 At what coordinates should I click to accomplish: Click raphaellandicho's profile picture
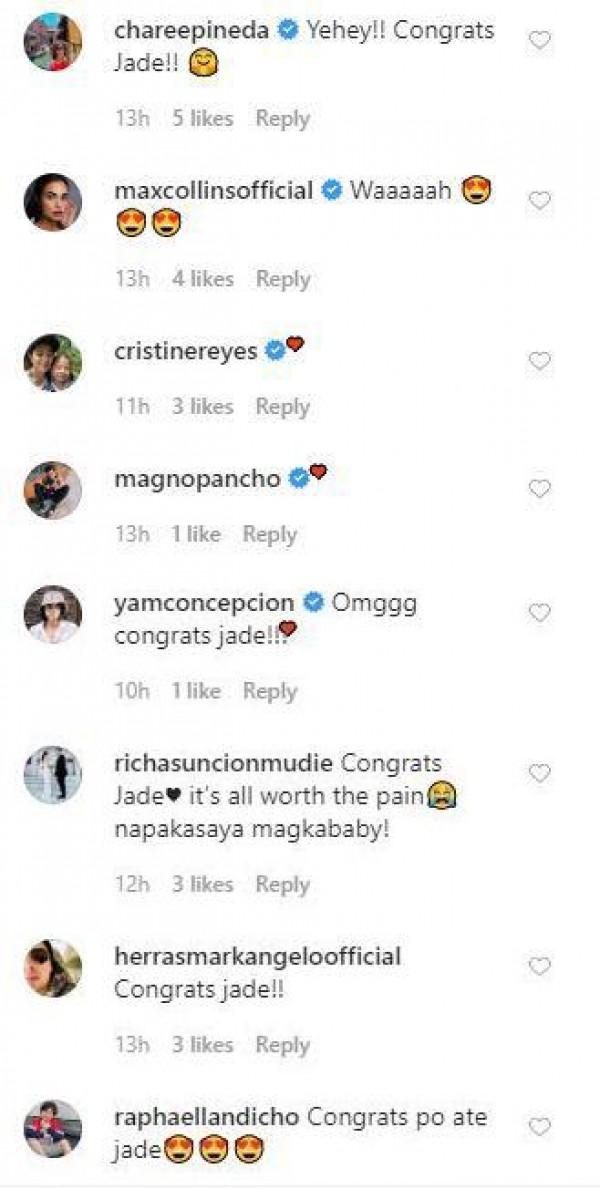click(x=52, y=1128)
